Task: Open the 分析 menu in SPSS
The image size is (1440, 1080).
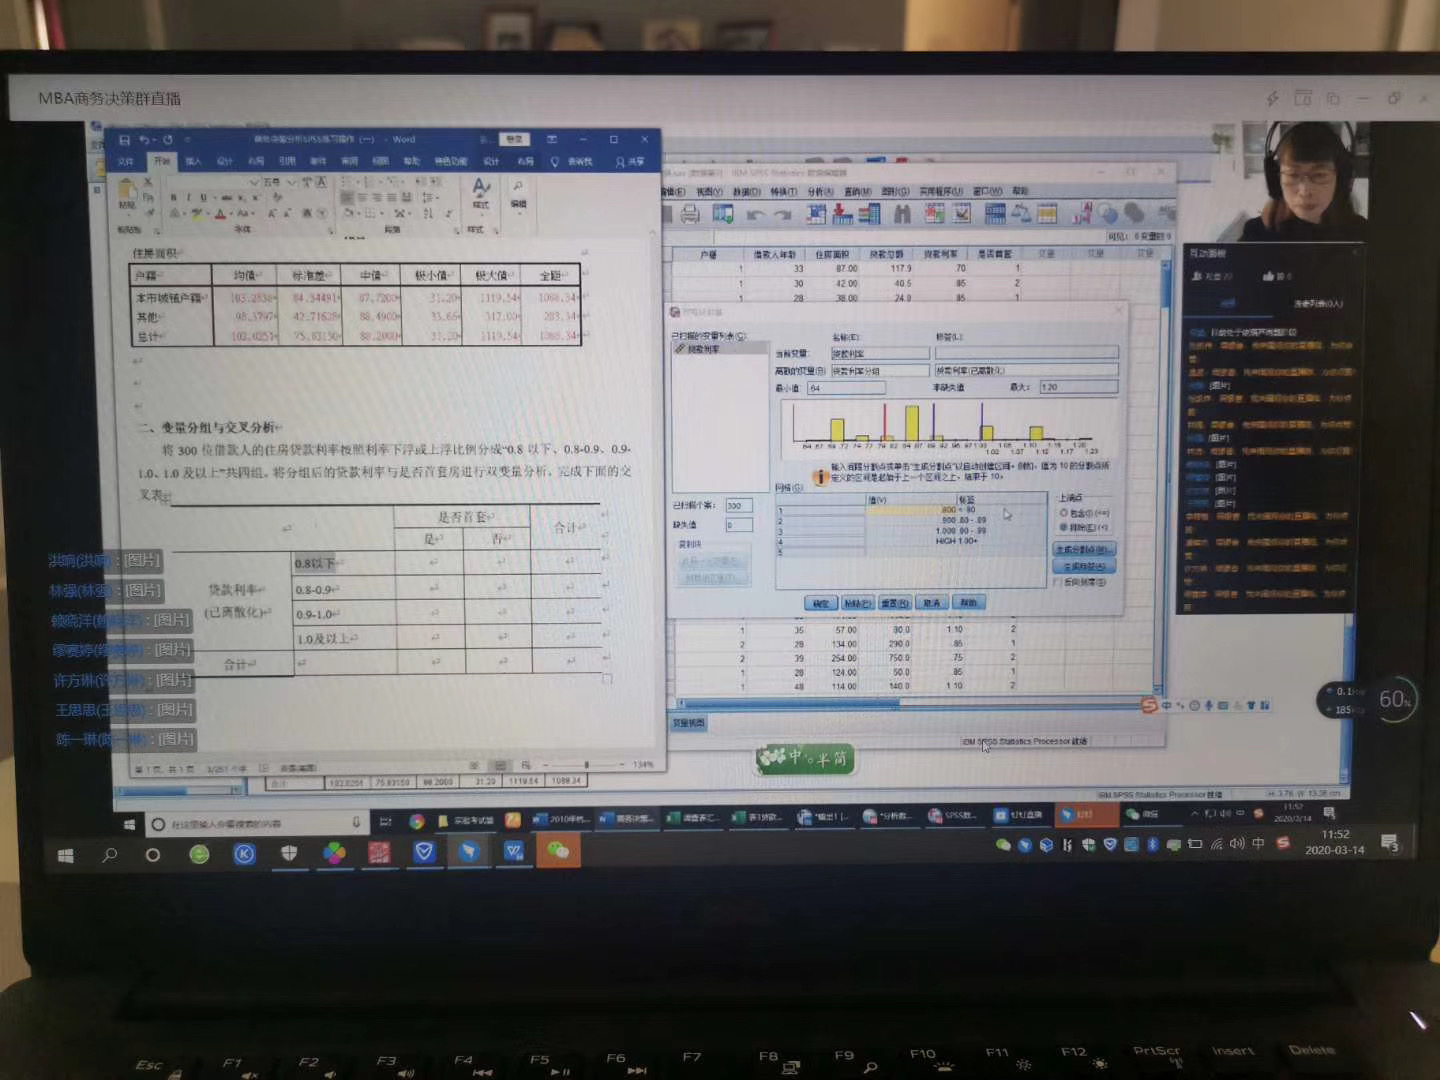Action: [819, 191]
